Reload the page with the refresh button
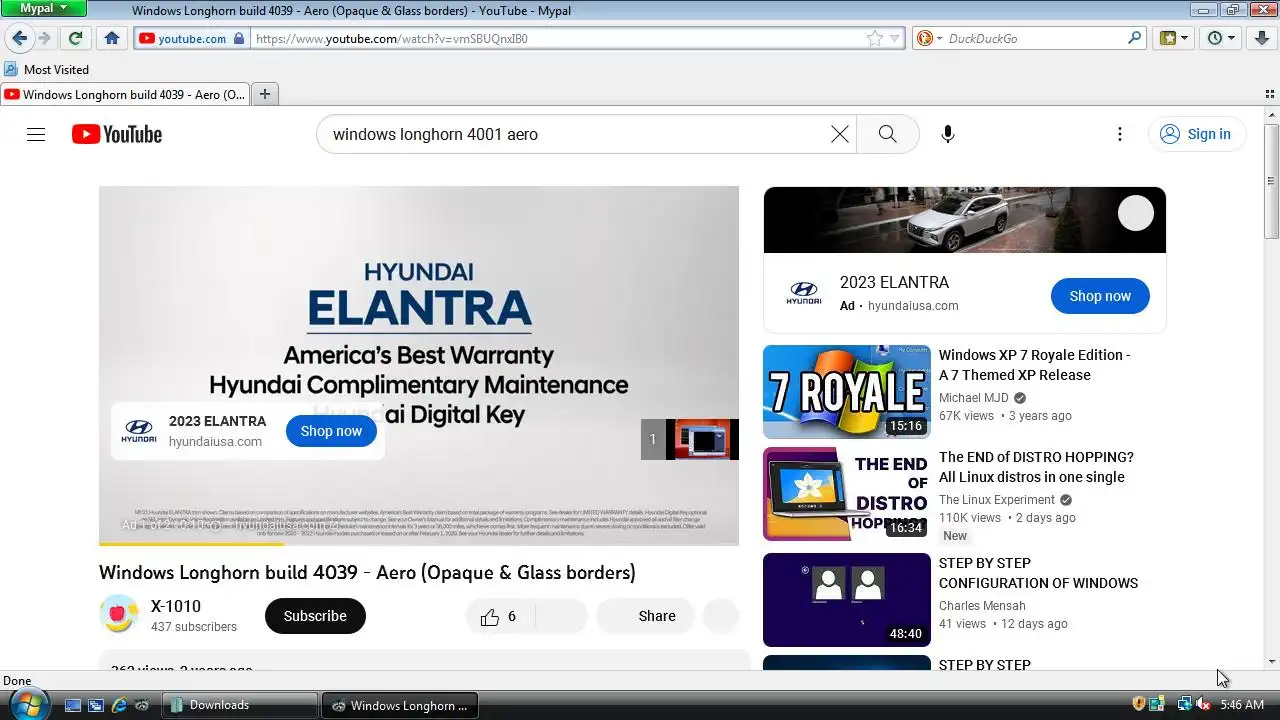The image size is (1280, 720). click(x=75, y=38)
